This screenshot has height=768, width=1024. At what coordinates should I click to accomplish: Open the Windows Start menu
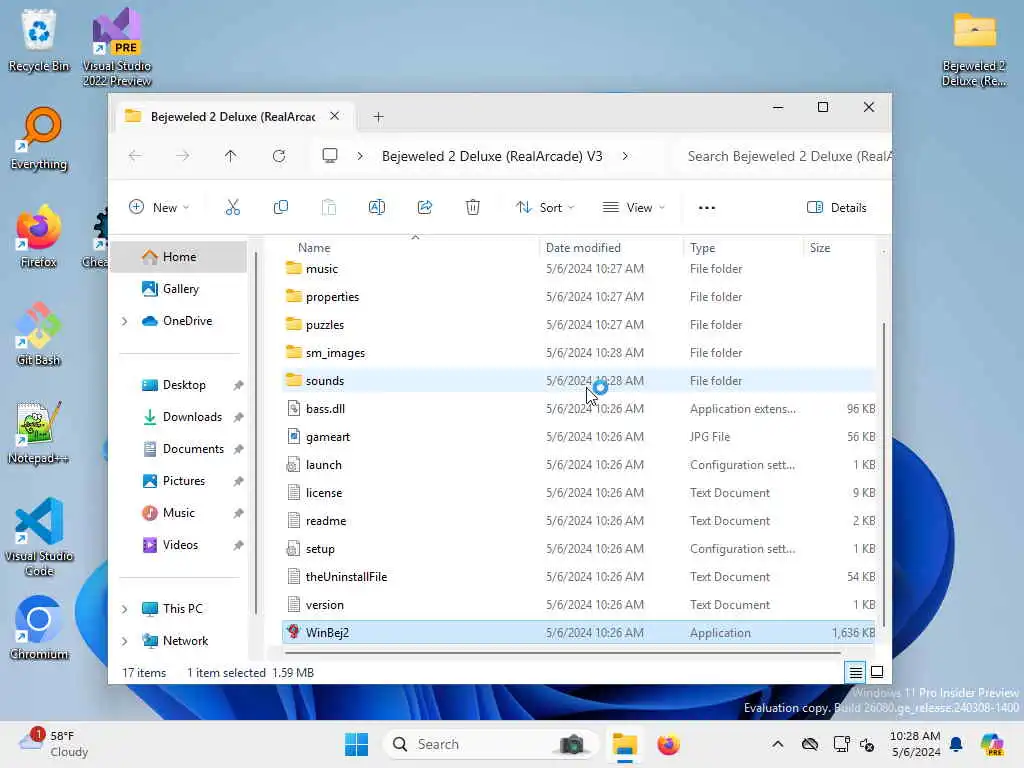pos(357,744)
